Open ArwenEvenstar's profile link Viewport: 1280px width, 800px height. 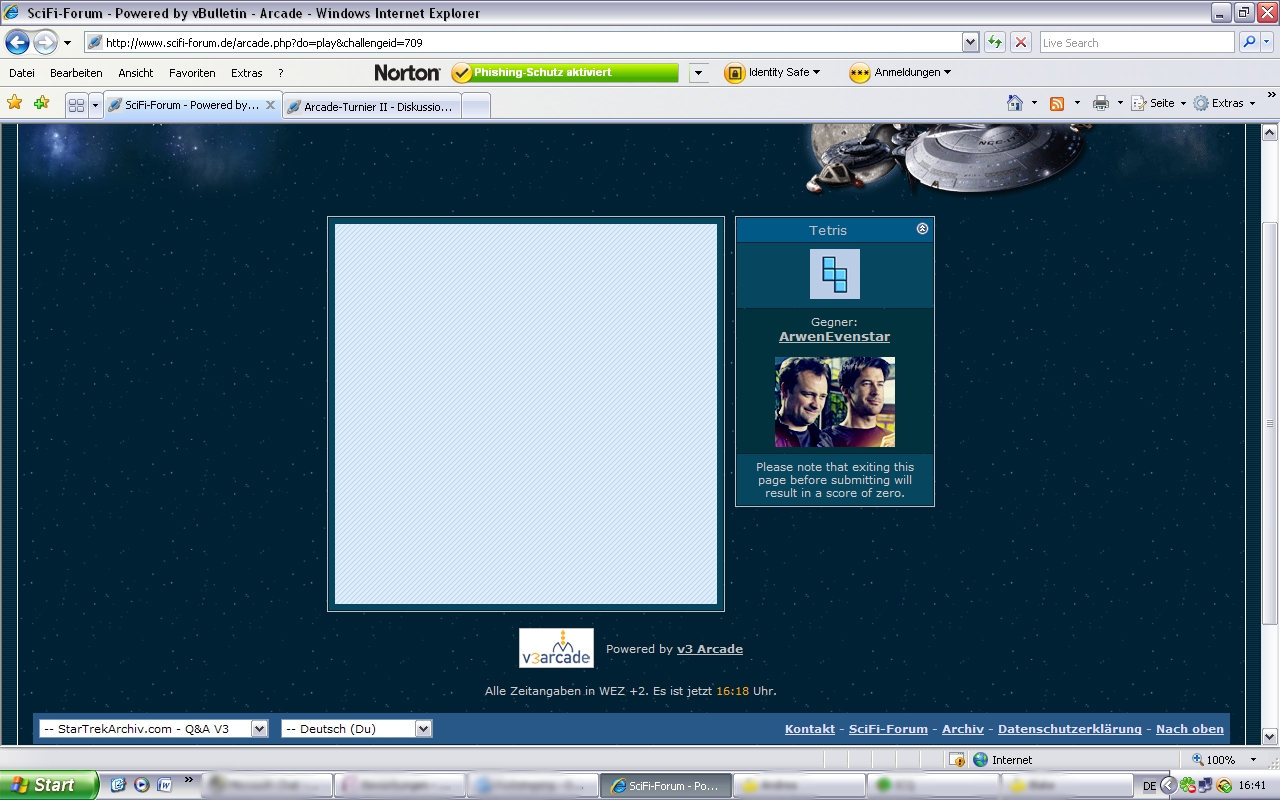(x=834, y=337)
